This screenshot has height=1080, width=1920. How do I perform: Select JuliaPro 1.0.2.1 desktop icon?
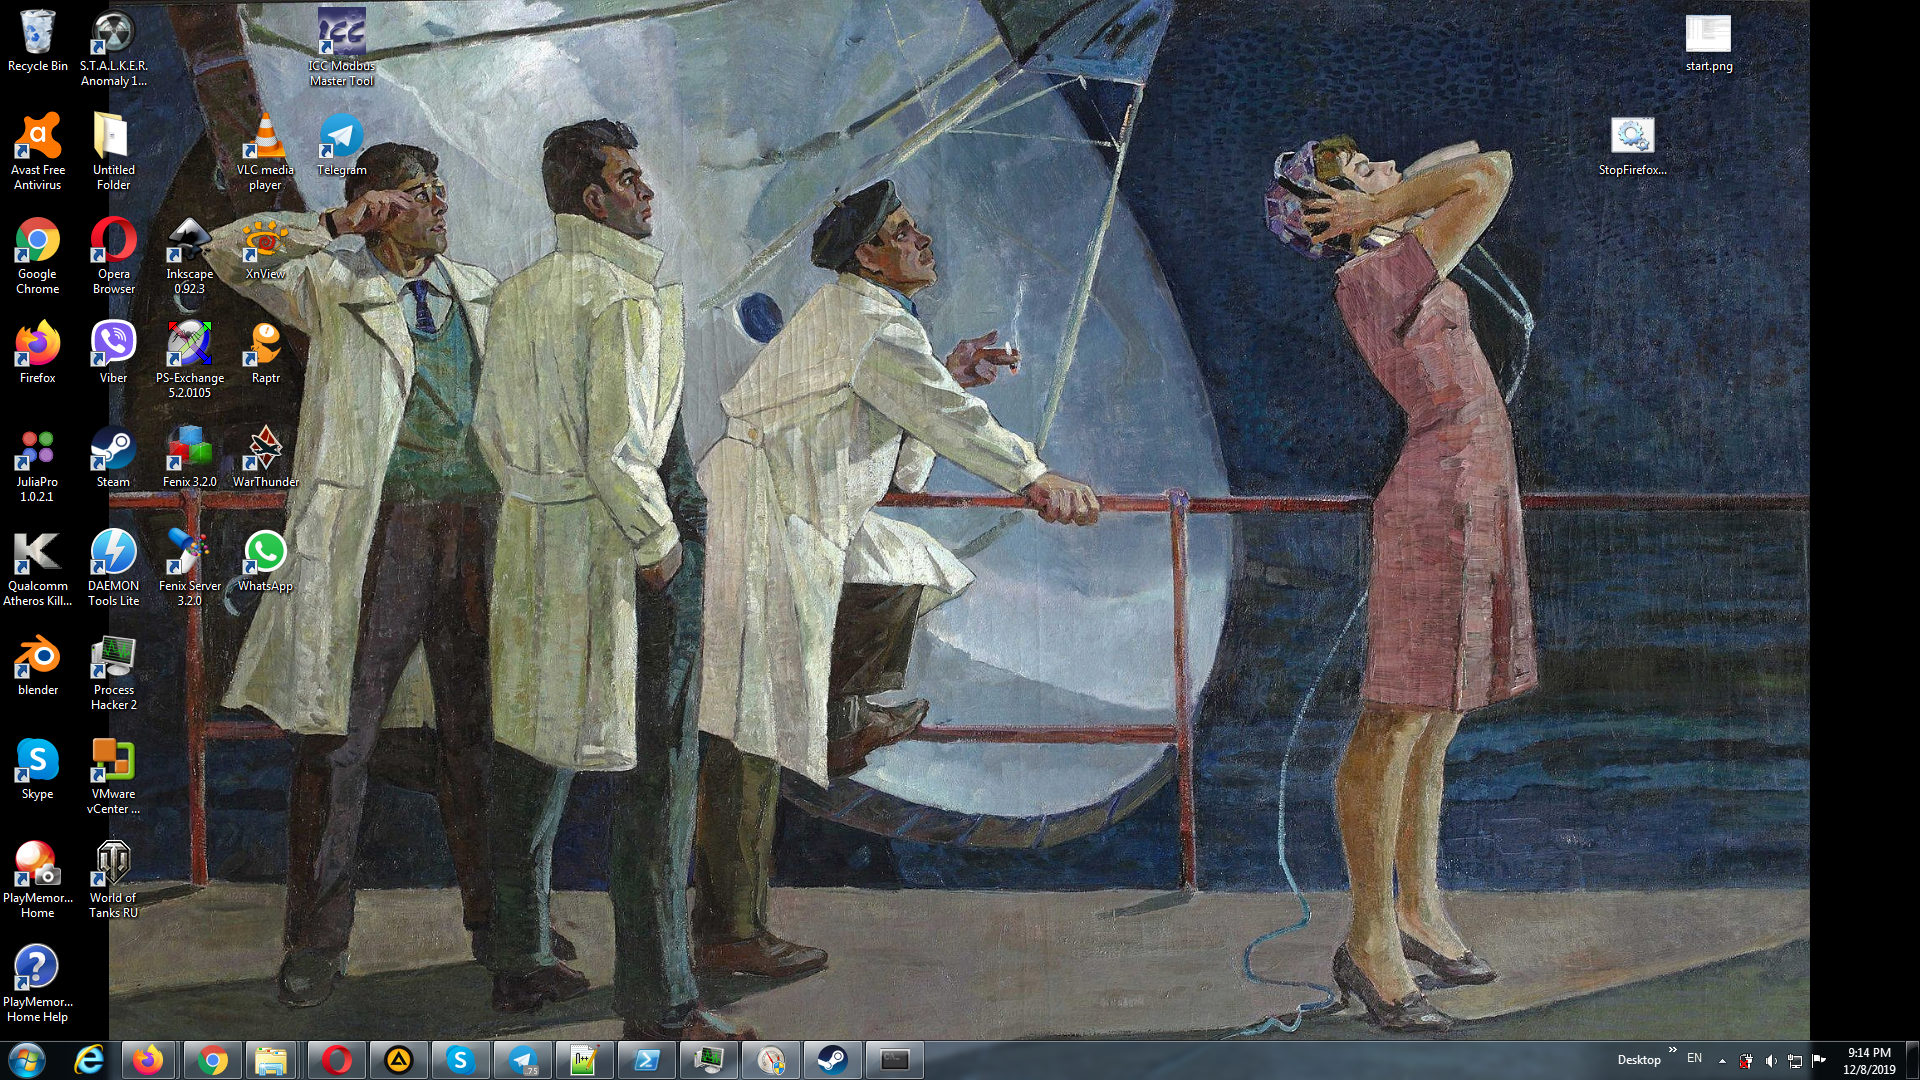pyautogui.click(x=37, y=465)
